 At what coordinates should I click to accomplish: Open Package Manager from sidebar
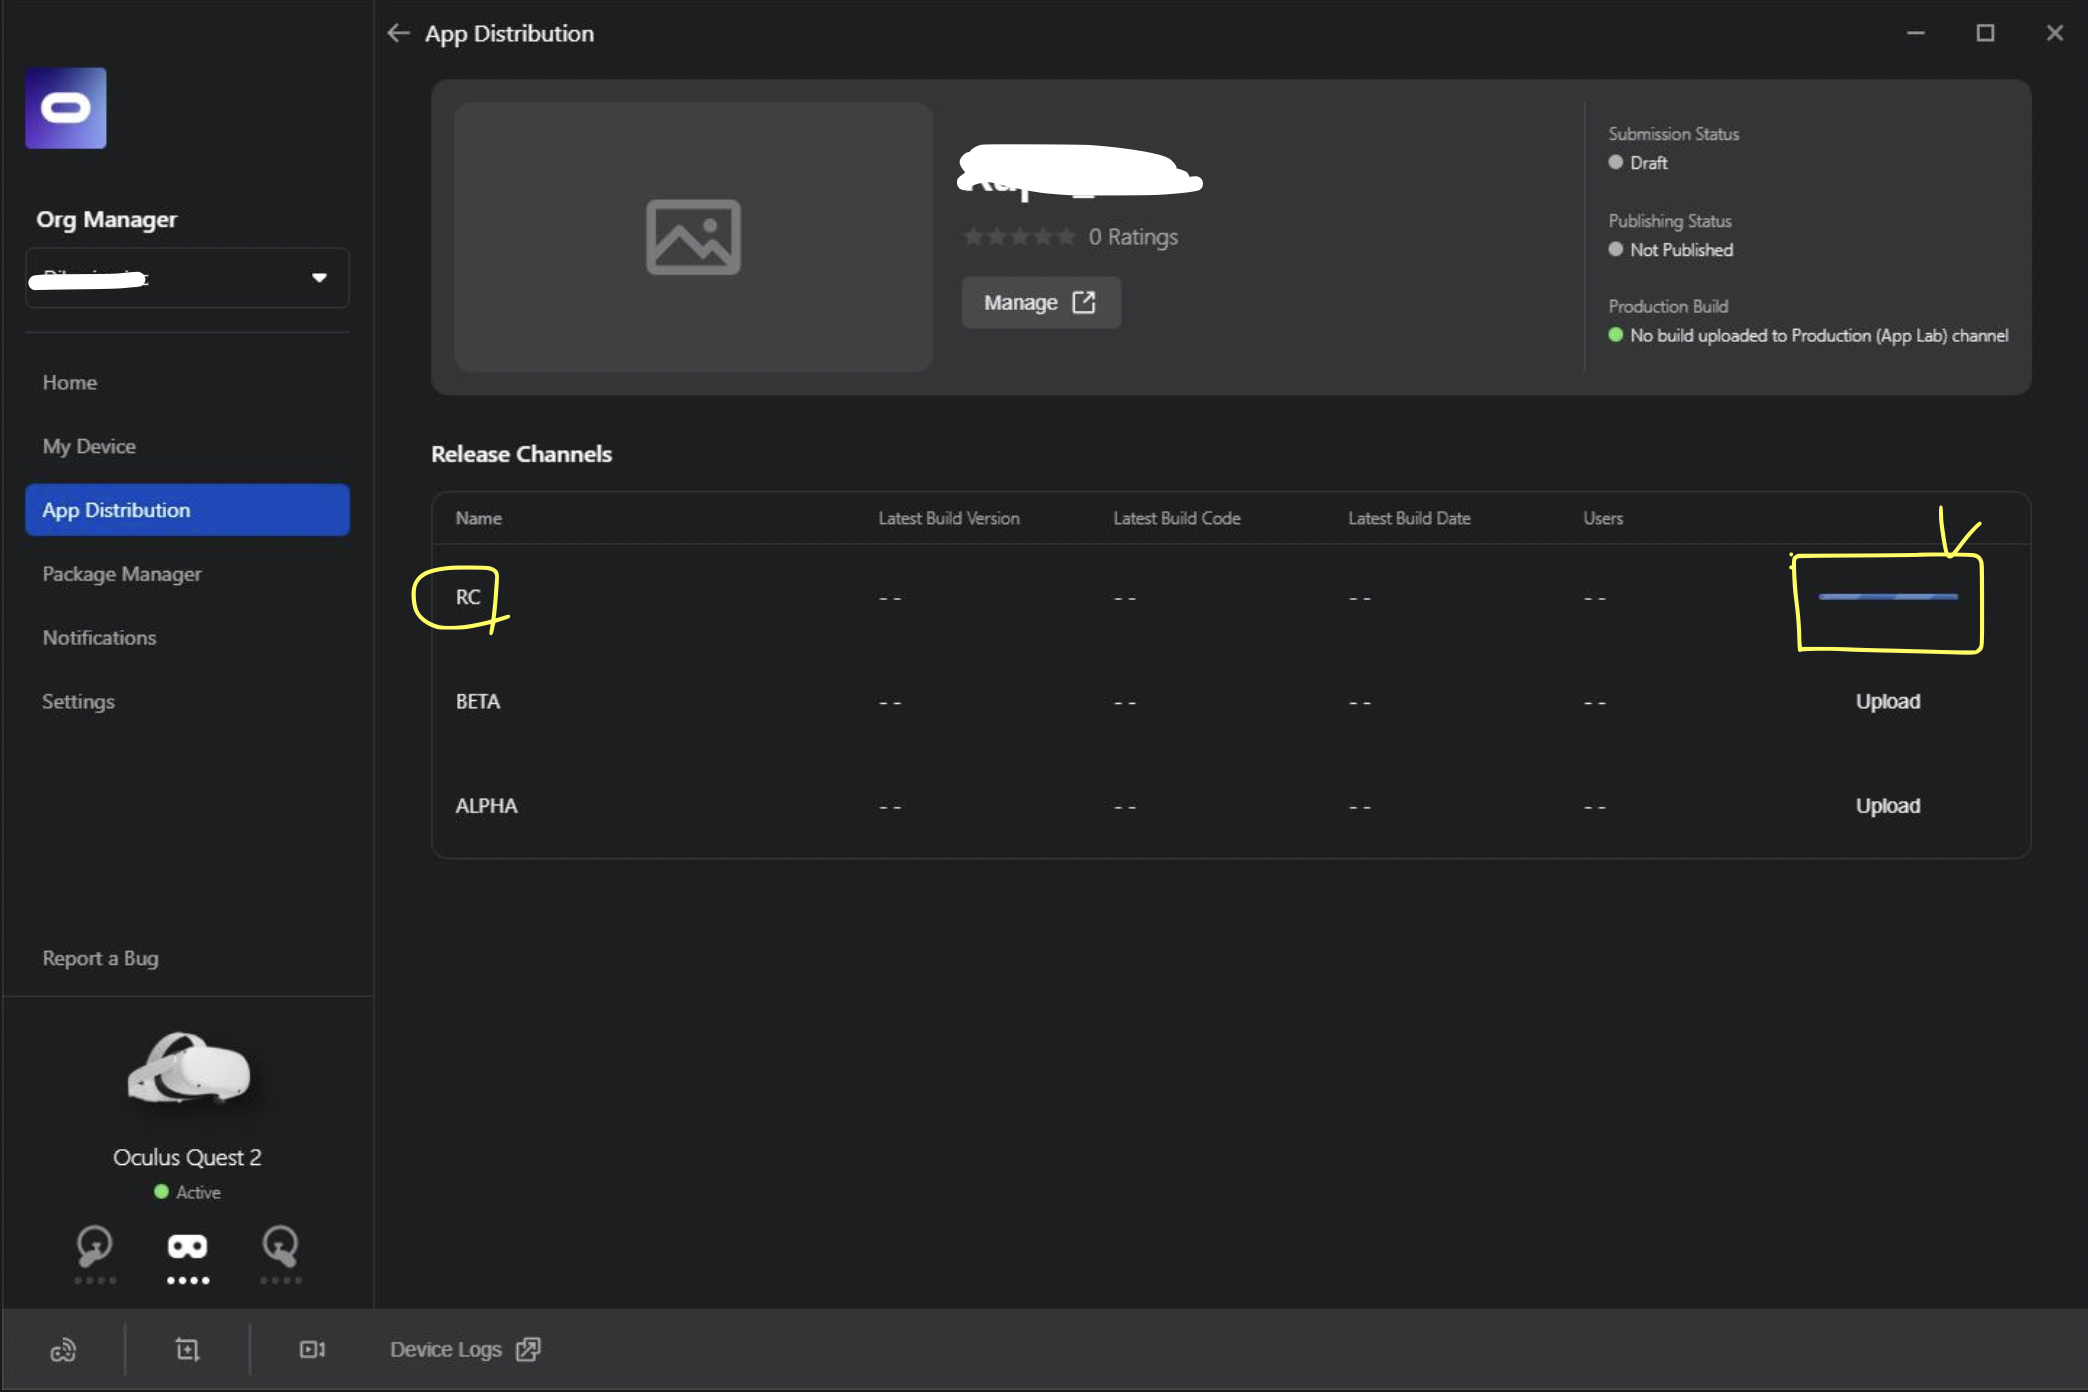(x=122, y=574)
